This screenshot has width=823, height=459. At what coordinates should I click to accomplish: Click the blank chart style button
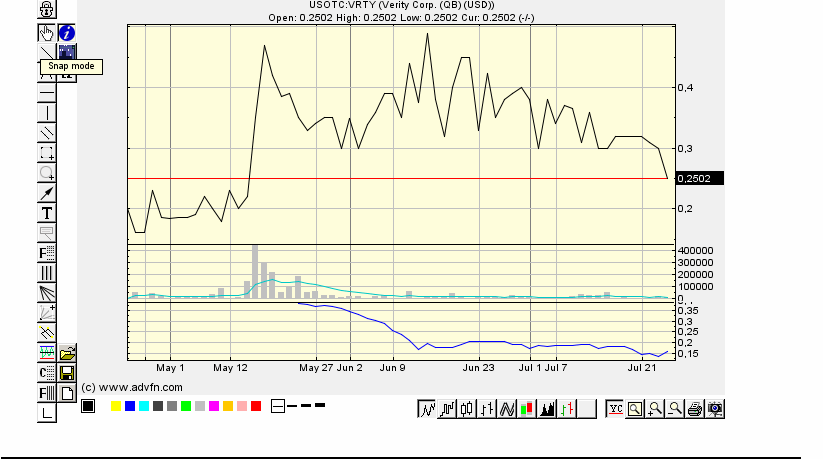587,409
